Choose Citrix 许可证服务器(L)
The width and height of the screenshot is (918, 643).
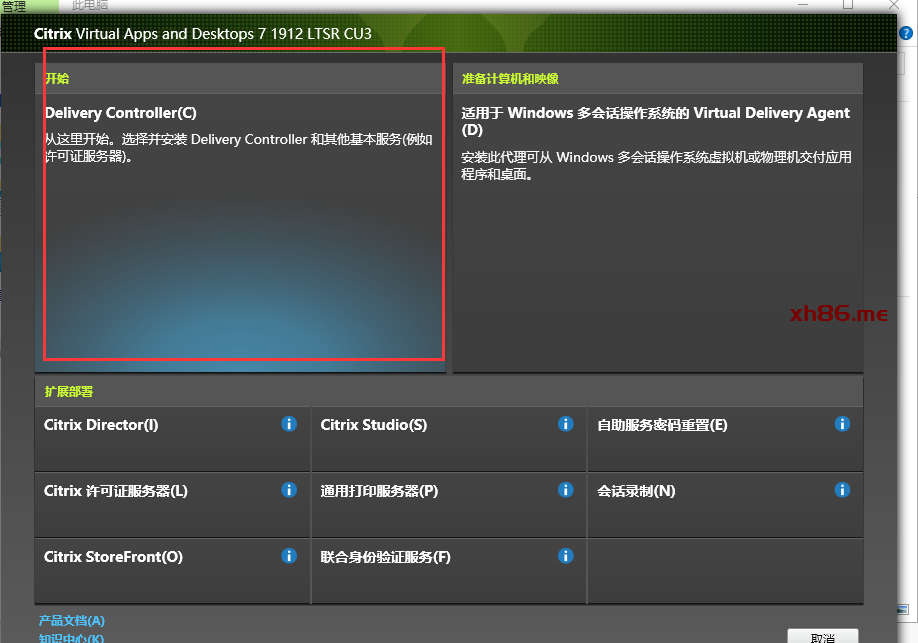(172, 505)
